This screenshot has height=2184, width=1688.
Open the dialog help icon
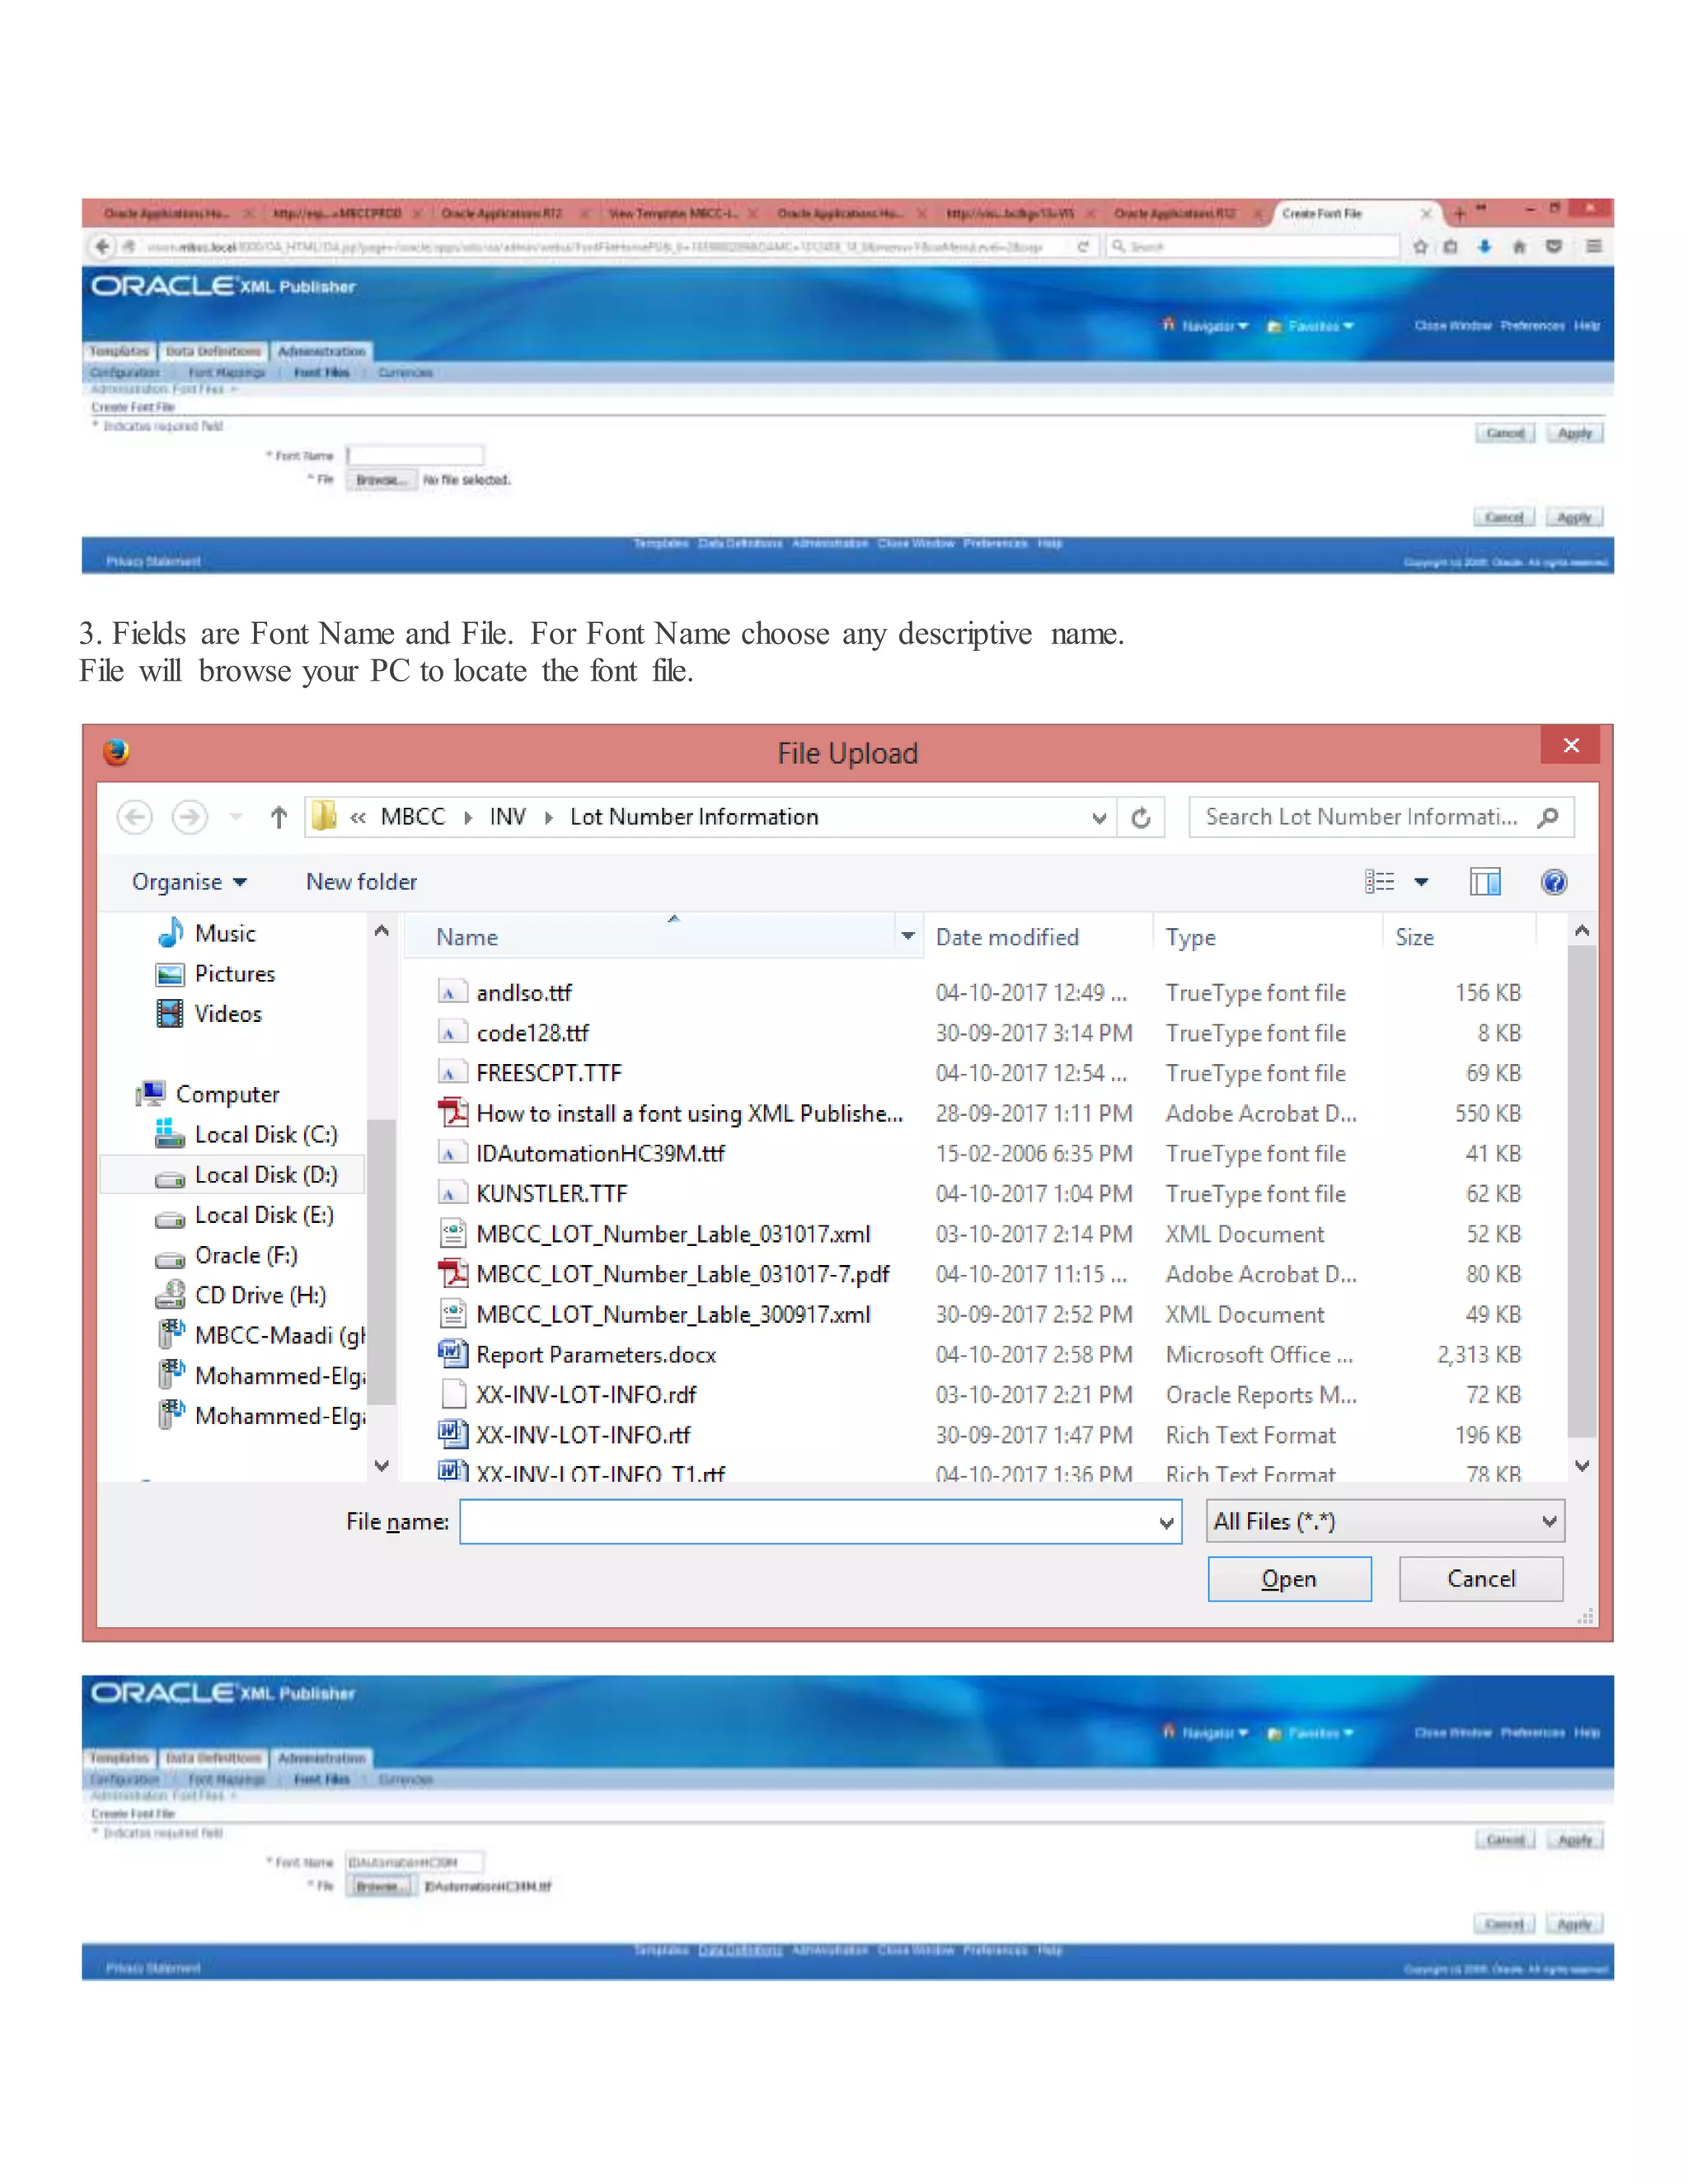tap(1554, 881)
